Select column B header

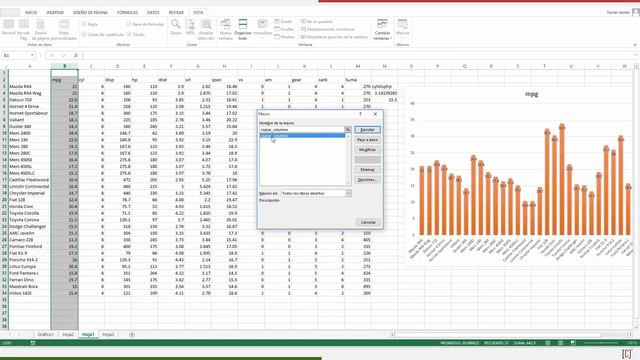64,66
